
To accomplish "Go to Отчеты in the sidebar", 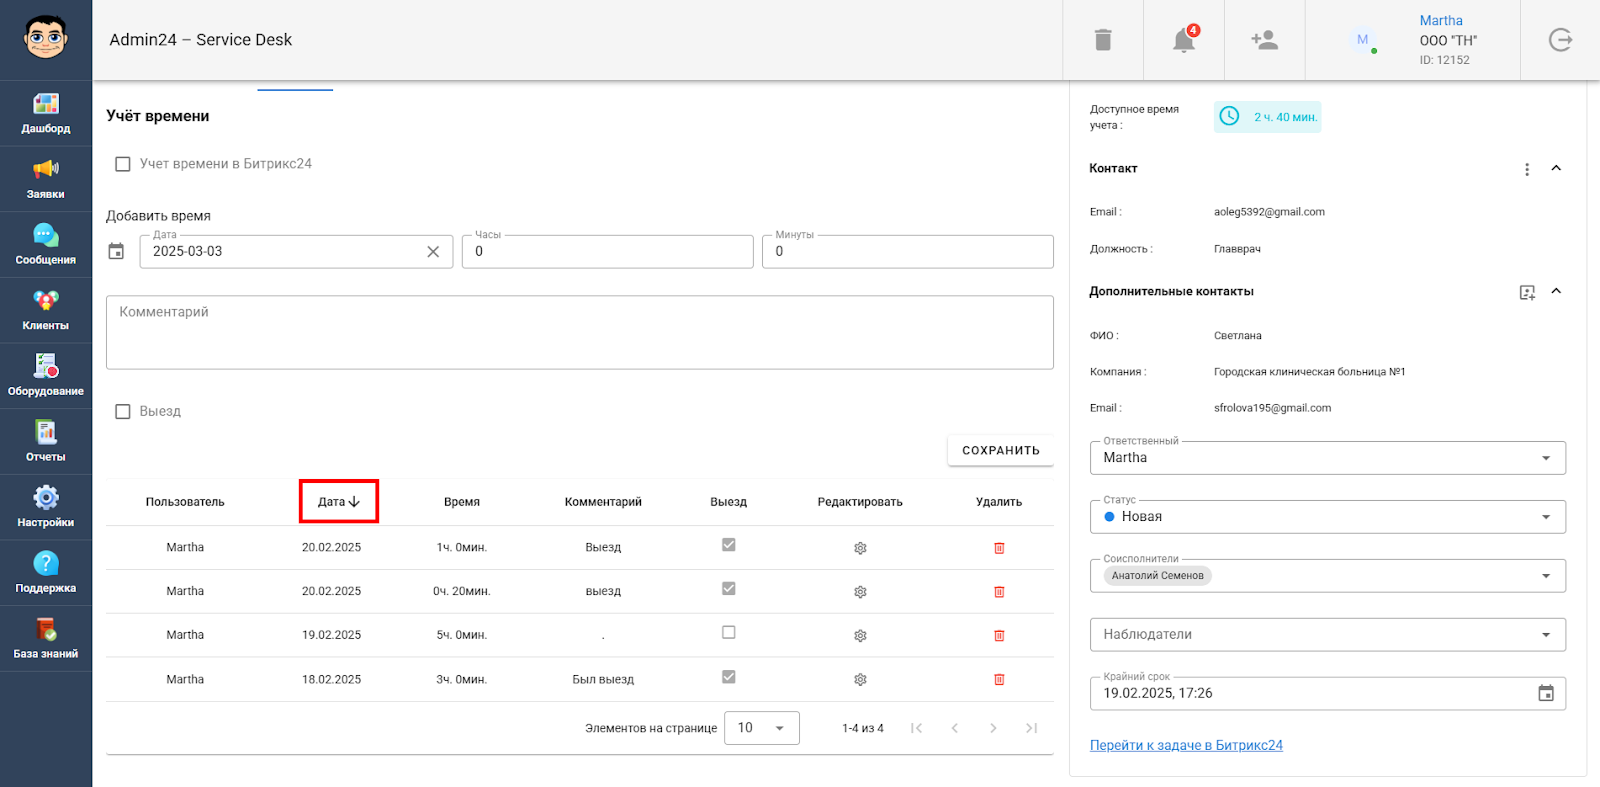I will click(x=46, y=441).
